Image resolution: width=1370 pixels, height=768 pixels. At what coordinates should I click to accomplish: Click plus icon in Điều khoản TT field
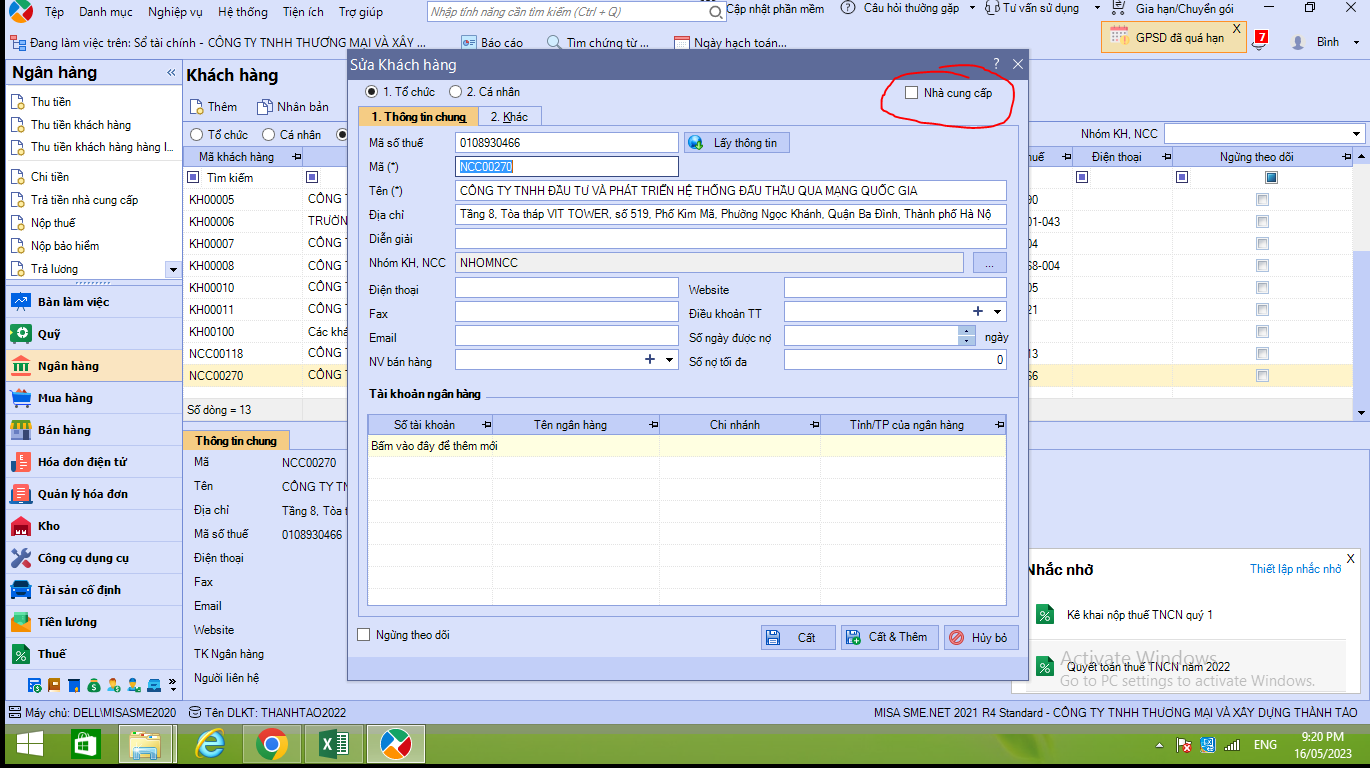[x=978, y=312]
